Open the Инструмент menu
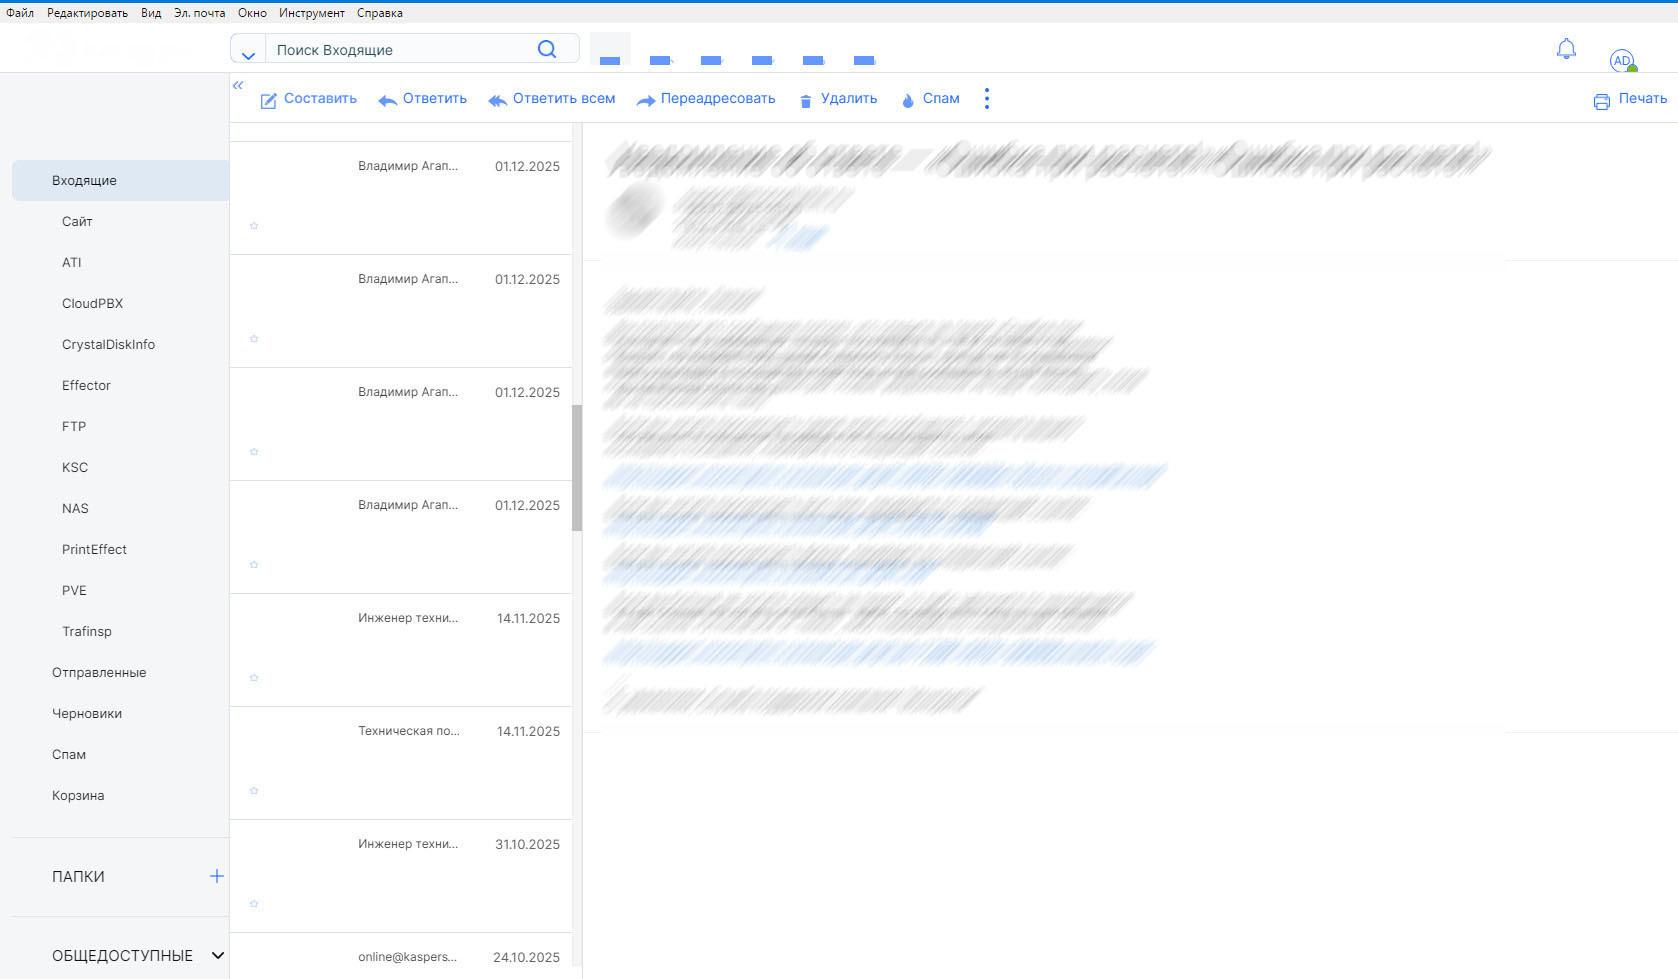The image size is (1678, 979). 311,13
